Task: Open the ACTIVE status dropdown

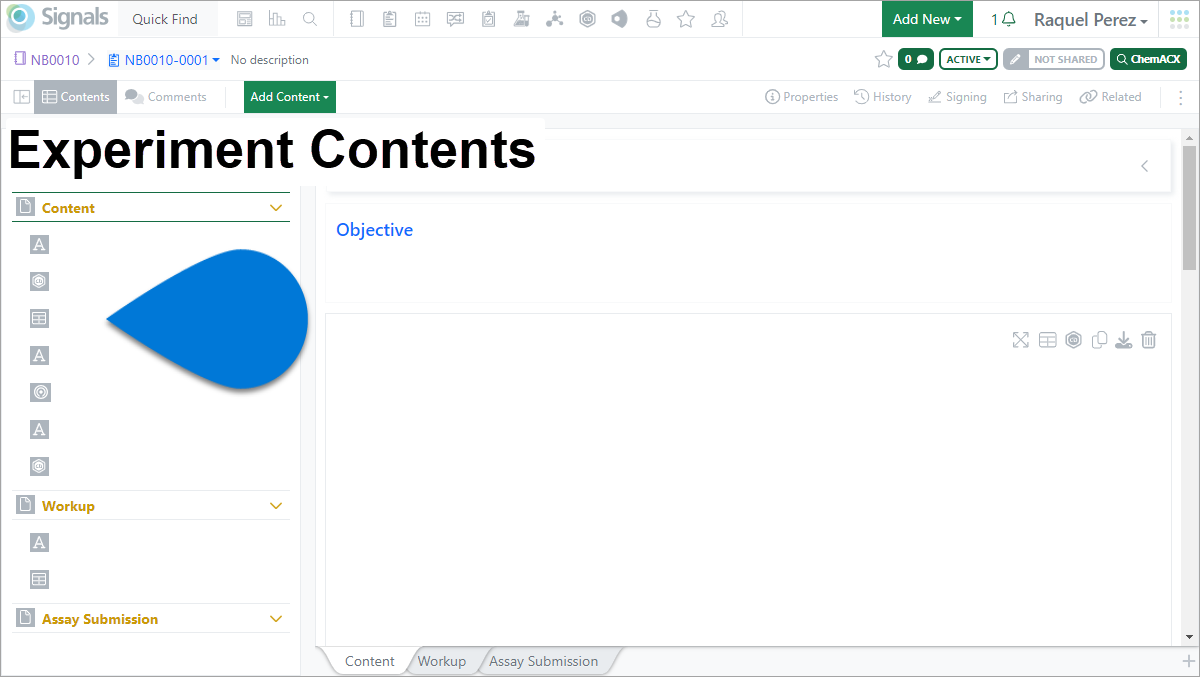Action: 968,59
